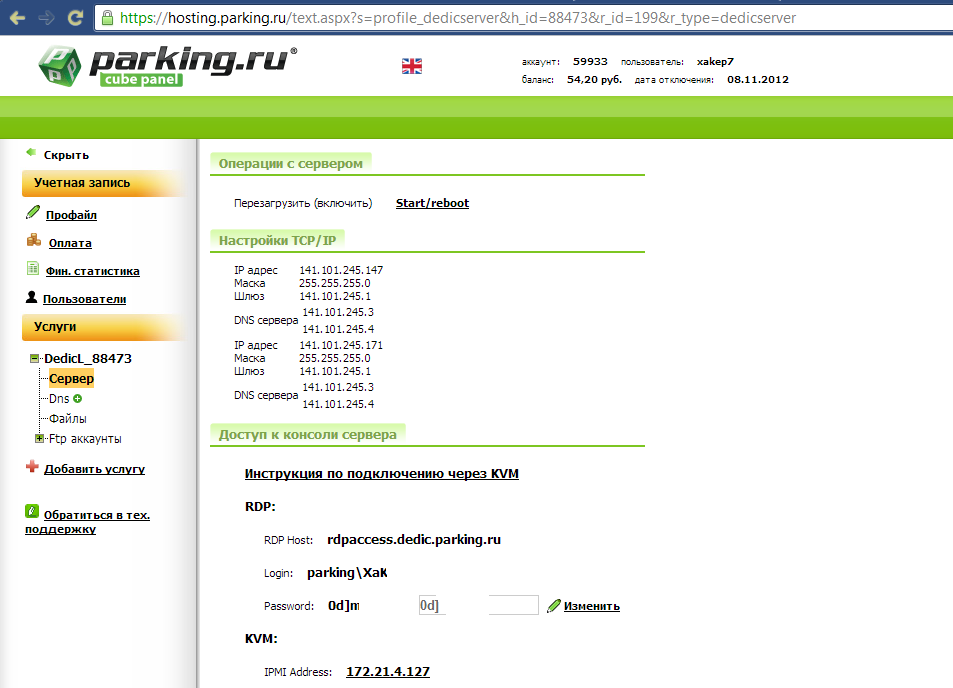Image resolution: width=953 pixels, height=688 pixels.
Task: Click the person icon beside Пользователи
Action: 32,297
